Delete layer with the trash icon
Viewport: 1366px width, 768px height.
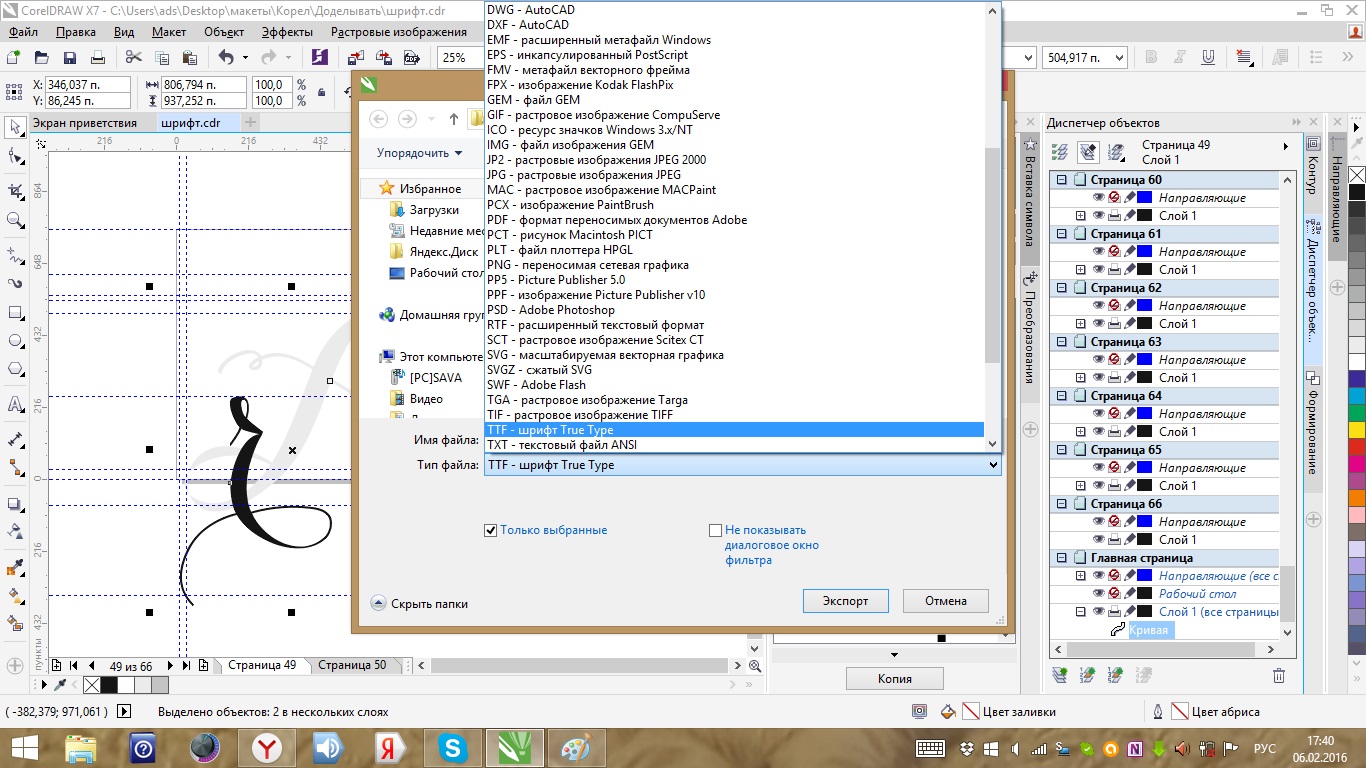pos(1278,676)
